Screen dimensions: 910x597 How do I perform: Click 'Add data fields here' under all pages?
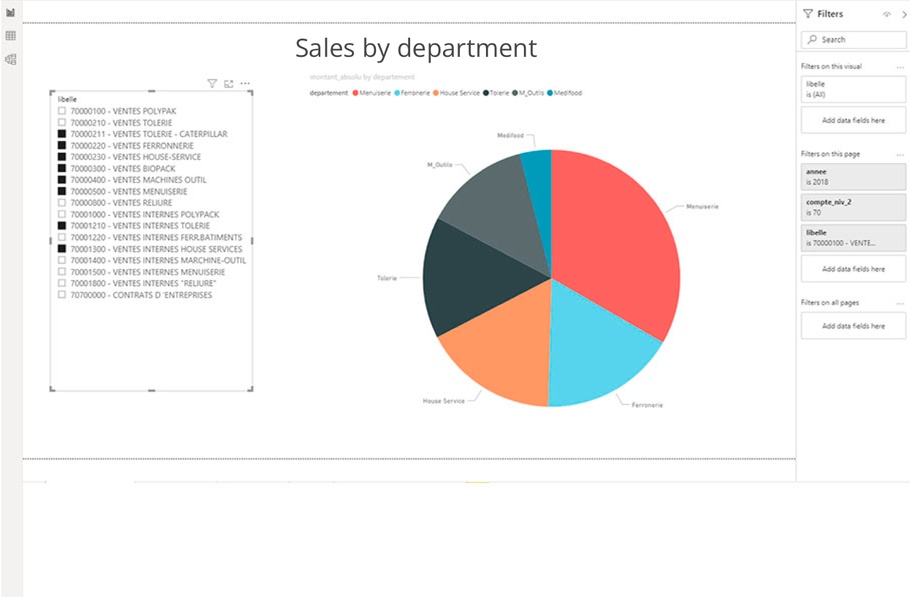click(853, 326)
